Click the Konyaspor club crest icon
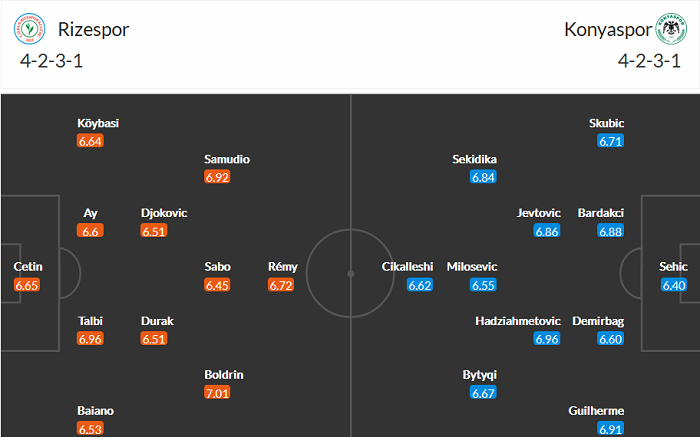 click(669, 29)
